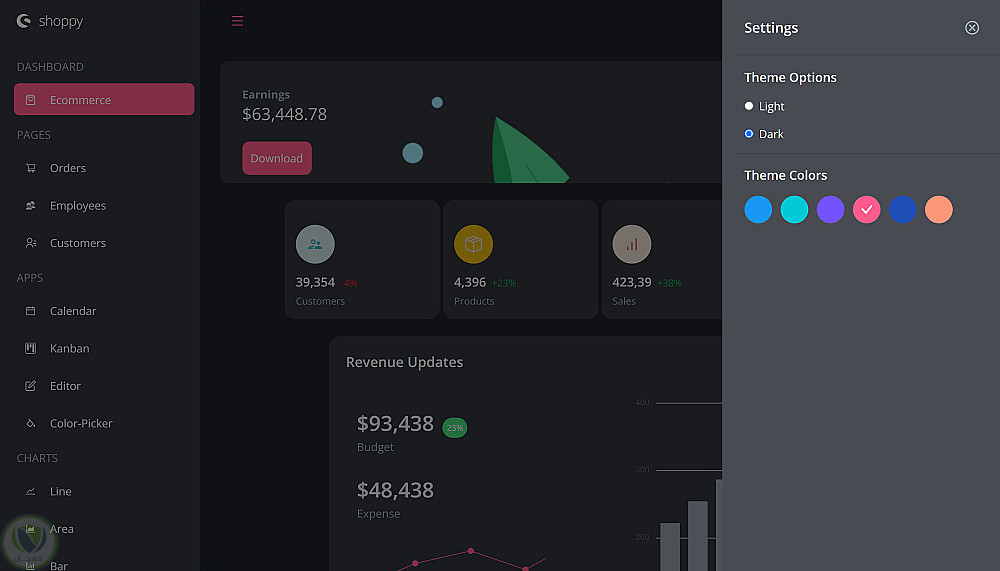
Task: Click the shoppy logo icon
Action: (24, 21)
